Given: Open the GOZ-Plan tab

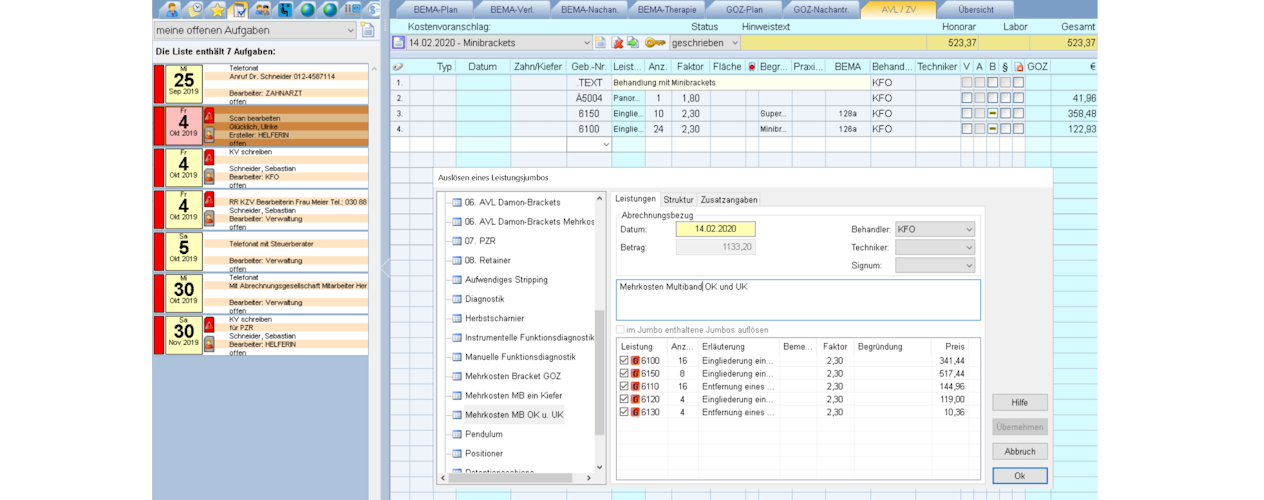Looking at the screenshot, I should pos(742,9).
